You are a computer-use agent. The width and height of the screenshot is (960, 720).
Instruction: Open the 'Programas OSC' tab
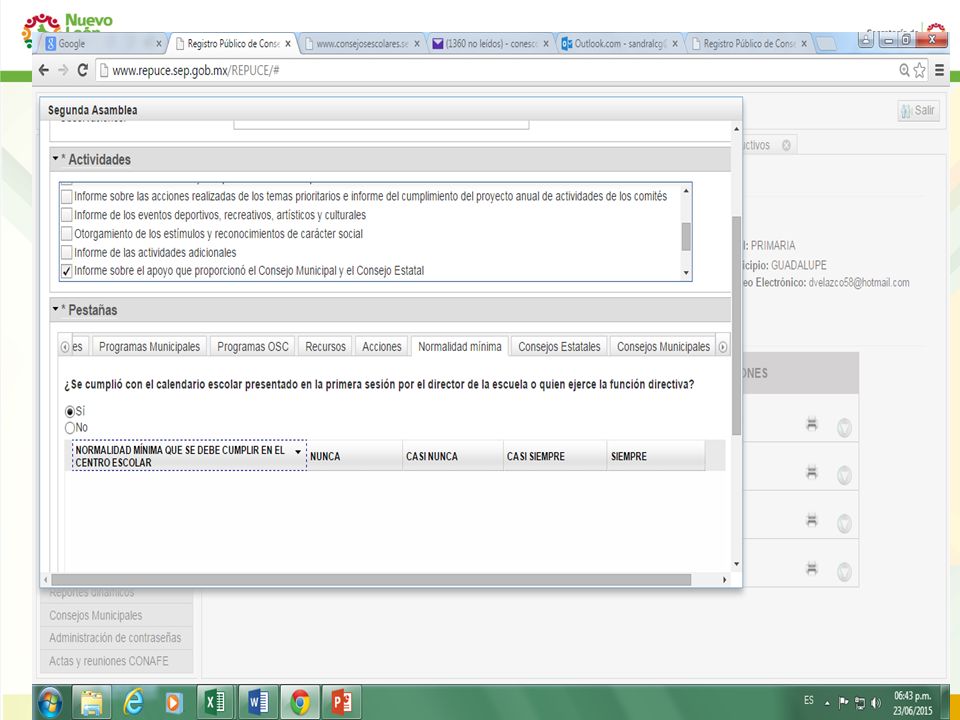(x=253, y=347)
